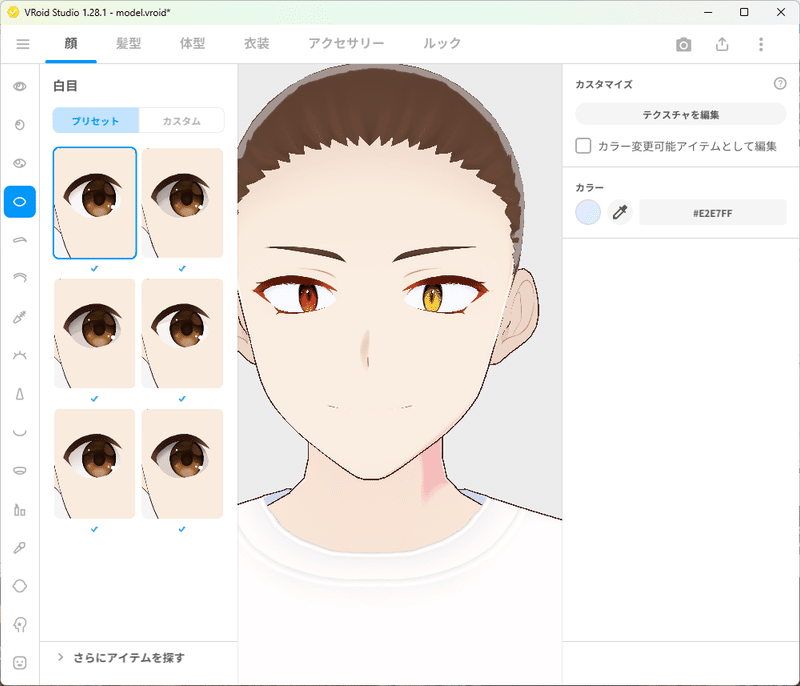Open the mouth curve category in sidebar
Screen dimensions: 800x686
(x=20, y=433)
